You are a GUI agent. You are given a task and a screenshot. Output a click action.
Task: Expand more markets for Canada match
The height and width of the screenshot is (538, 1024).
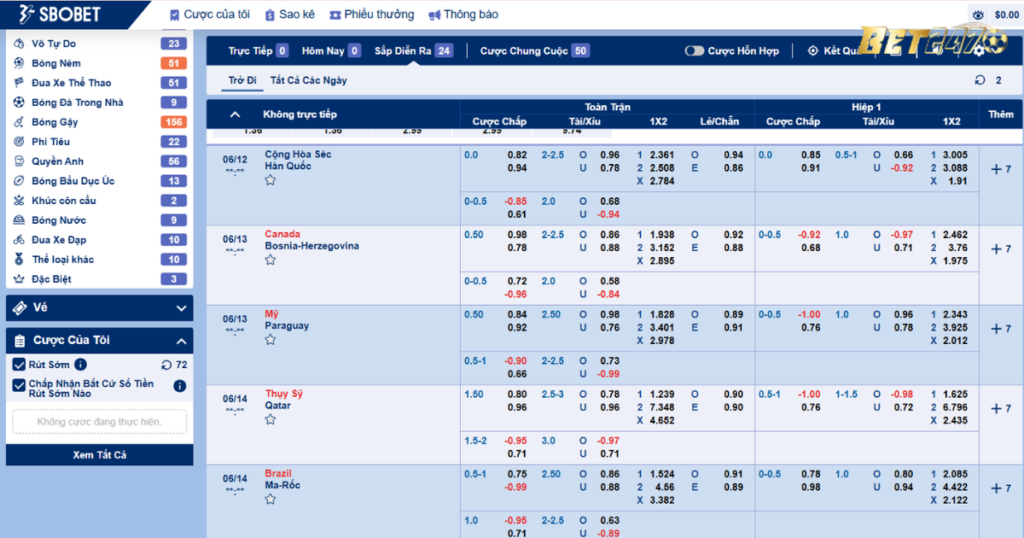click(1000, 249)
